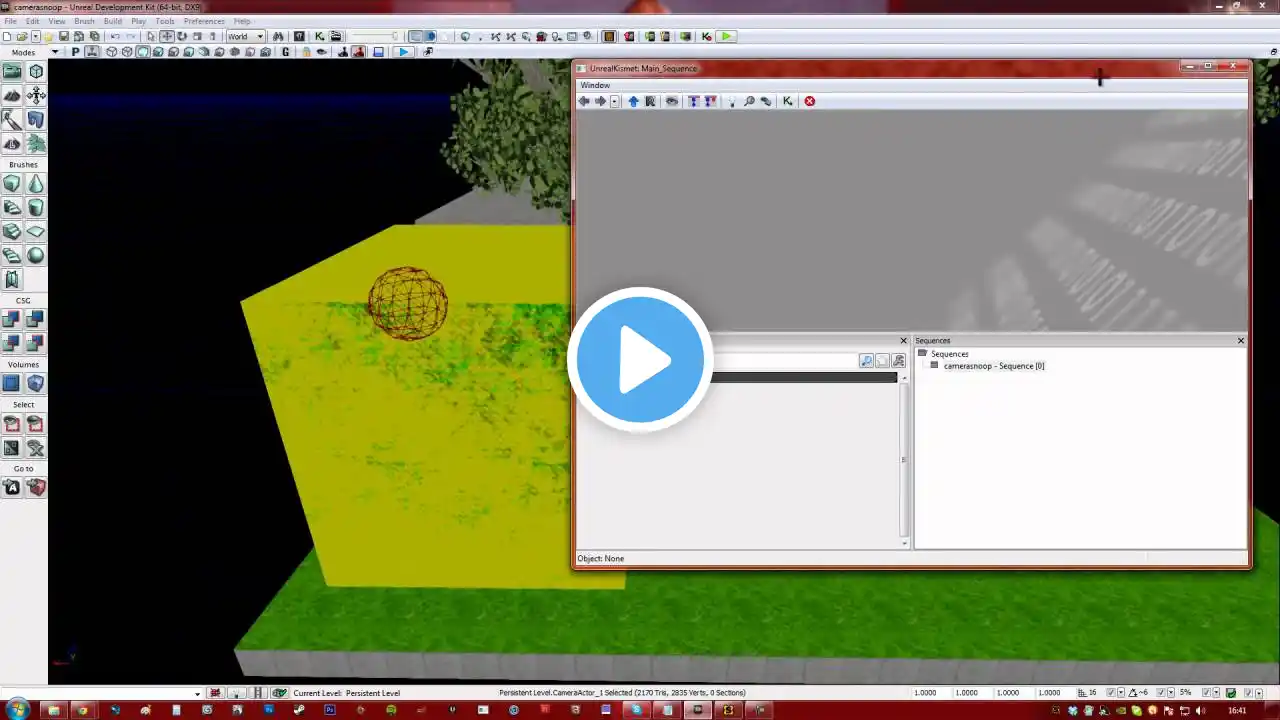
Task: Click 'Current Level: Persistent Level' status text
Action: [x=347, y=693]
